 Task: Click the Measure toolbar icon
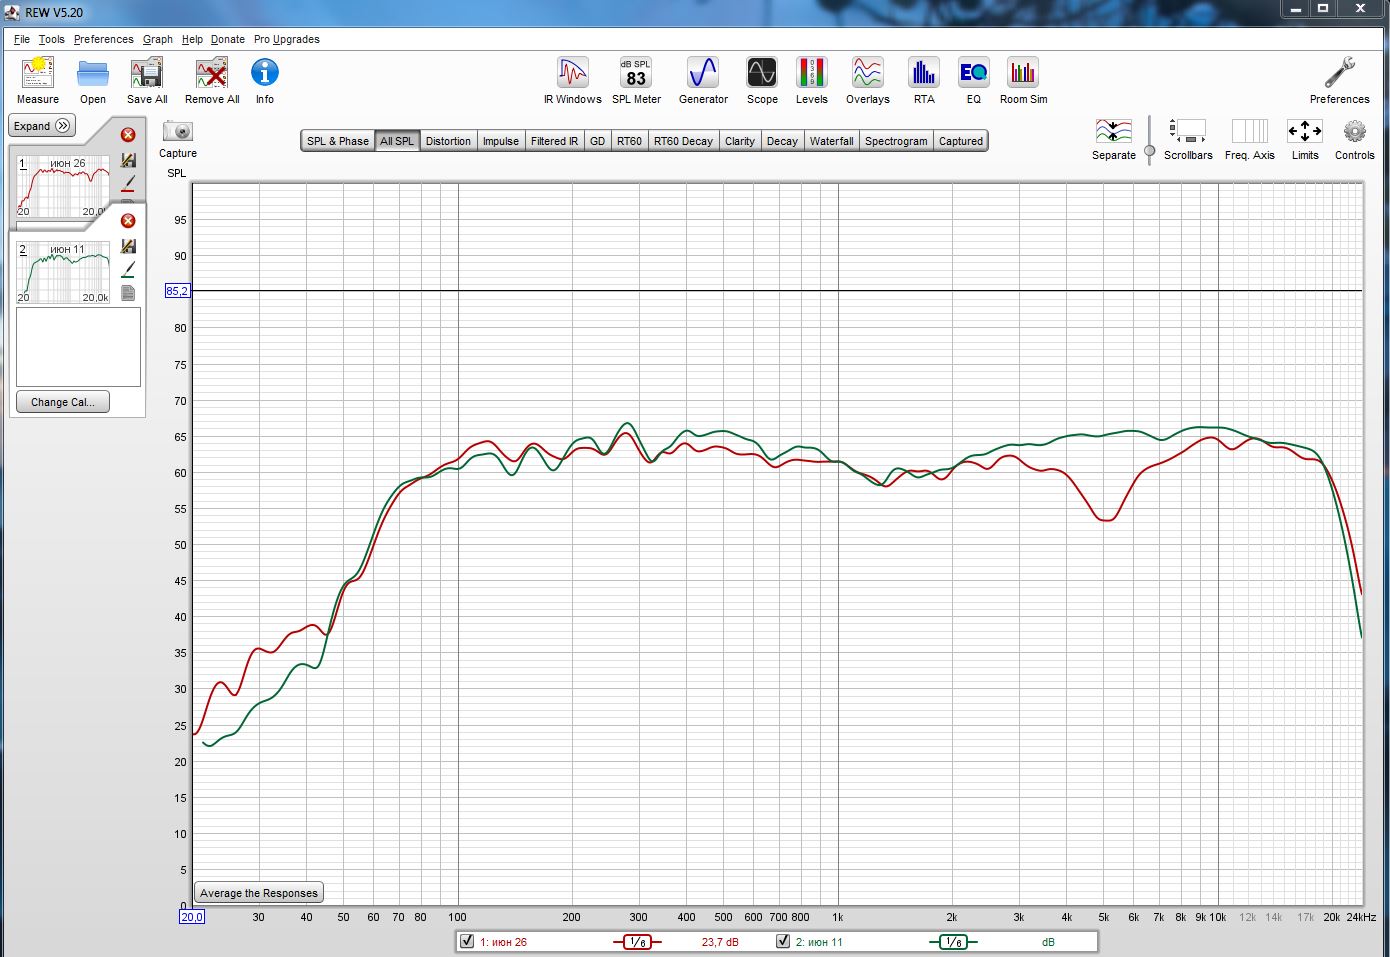point(38,73)
